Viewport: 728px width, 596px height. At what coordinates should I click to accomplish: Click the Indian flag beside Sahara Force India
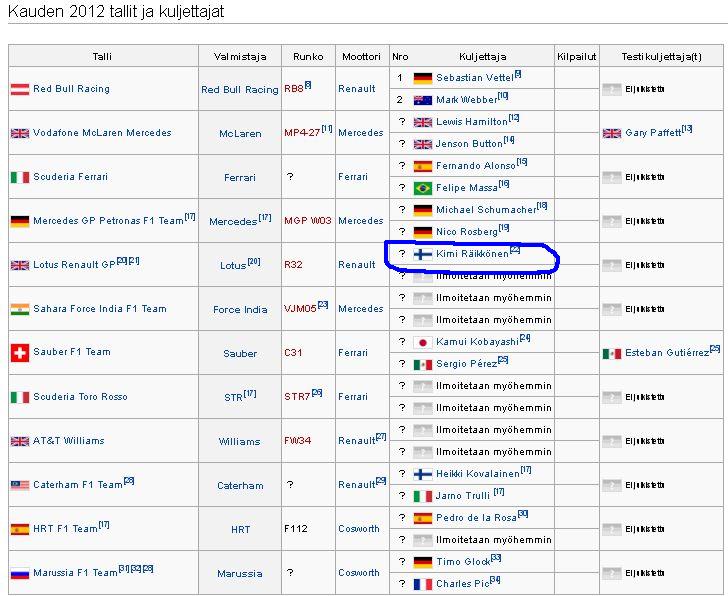pyautogui.click(x=20, y=309)
